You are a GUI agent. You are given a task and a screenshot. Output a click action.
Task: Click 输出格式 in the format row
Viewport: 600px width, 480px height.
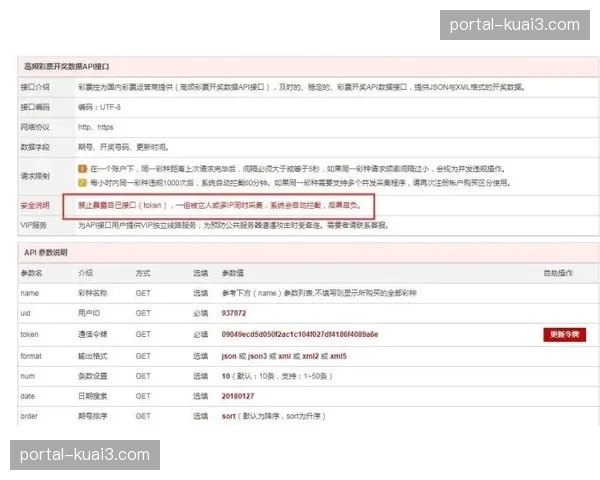pyautogui.click(x=93, y=356)
